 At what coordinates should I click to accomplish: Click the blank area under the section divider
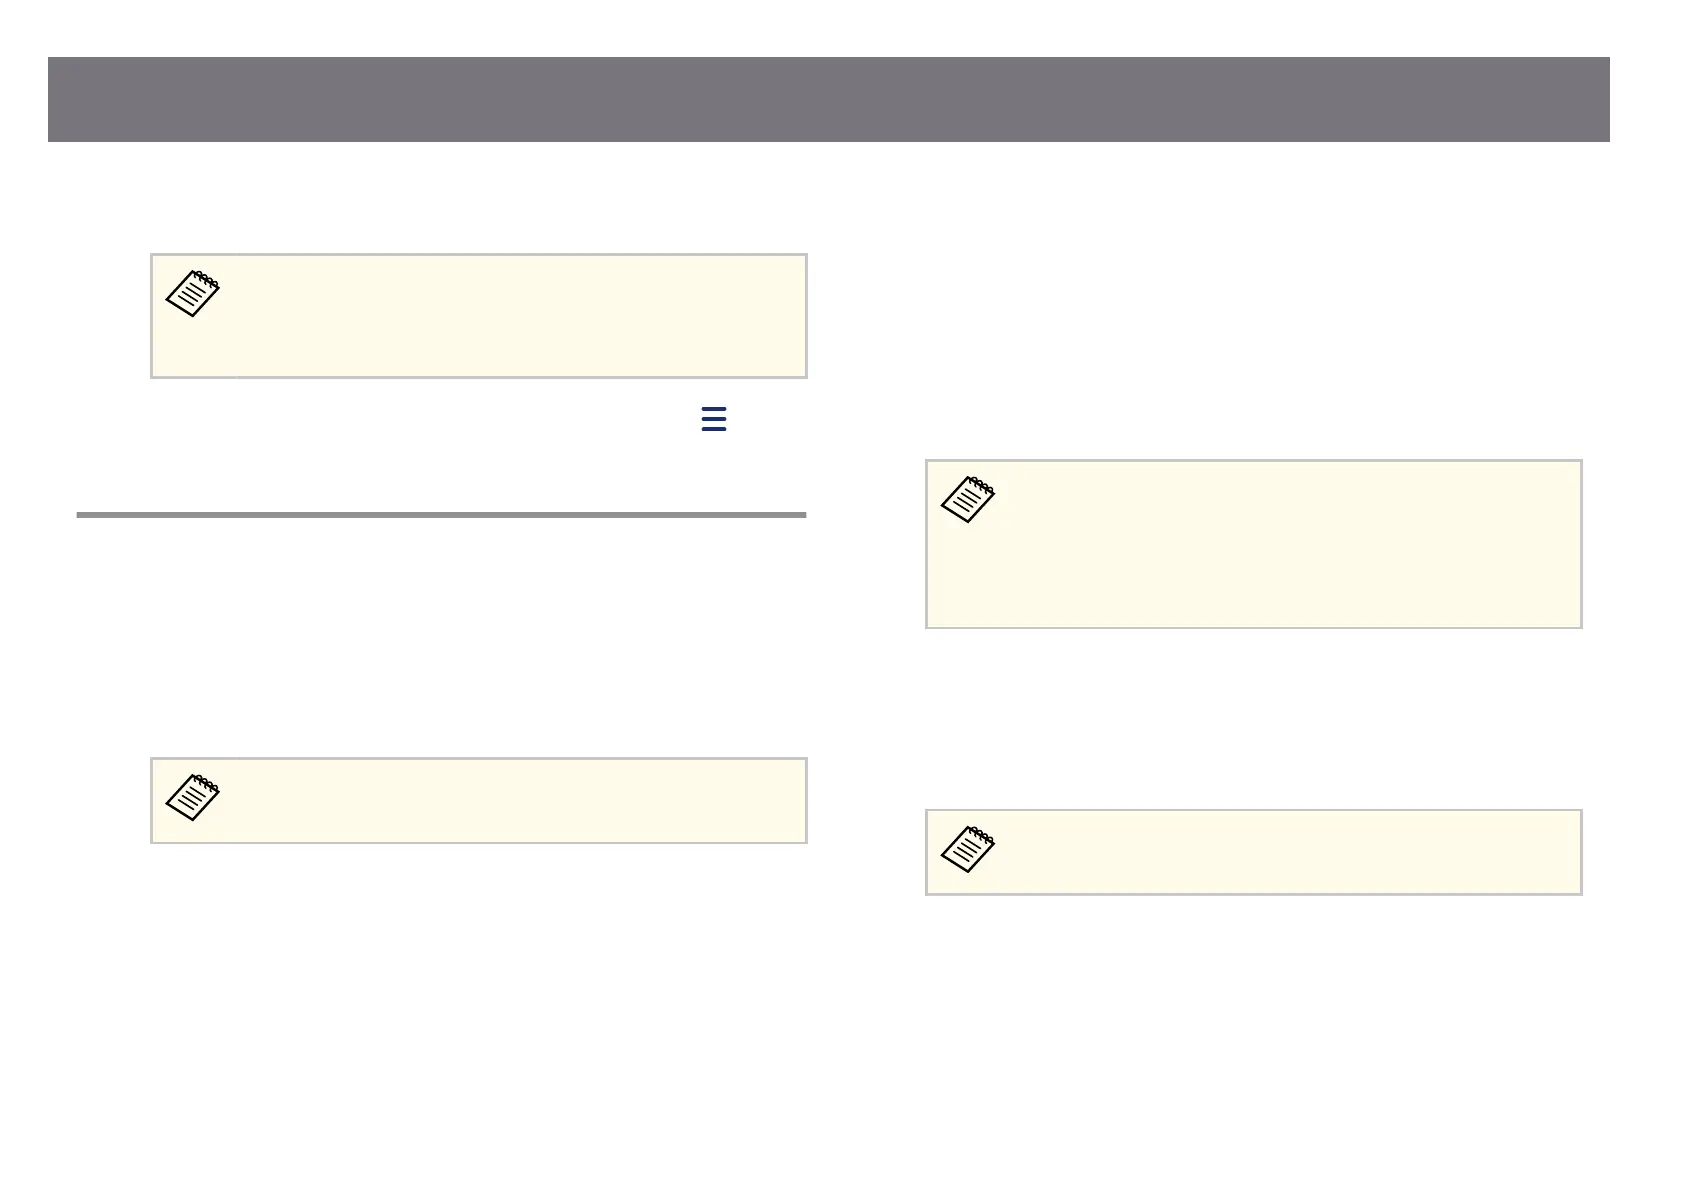coord(441,630)
